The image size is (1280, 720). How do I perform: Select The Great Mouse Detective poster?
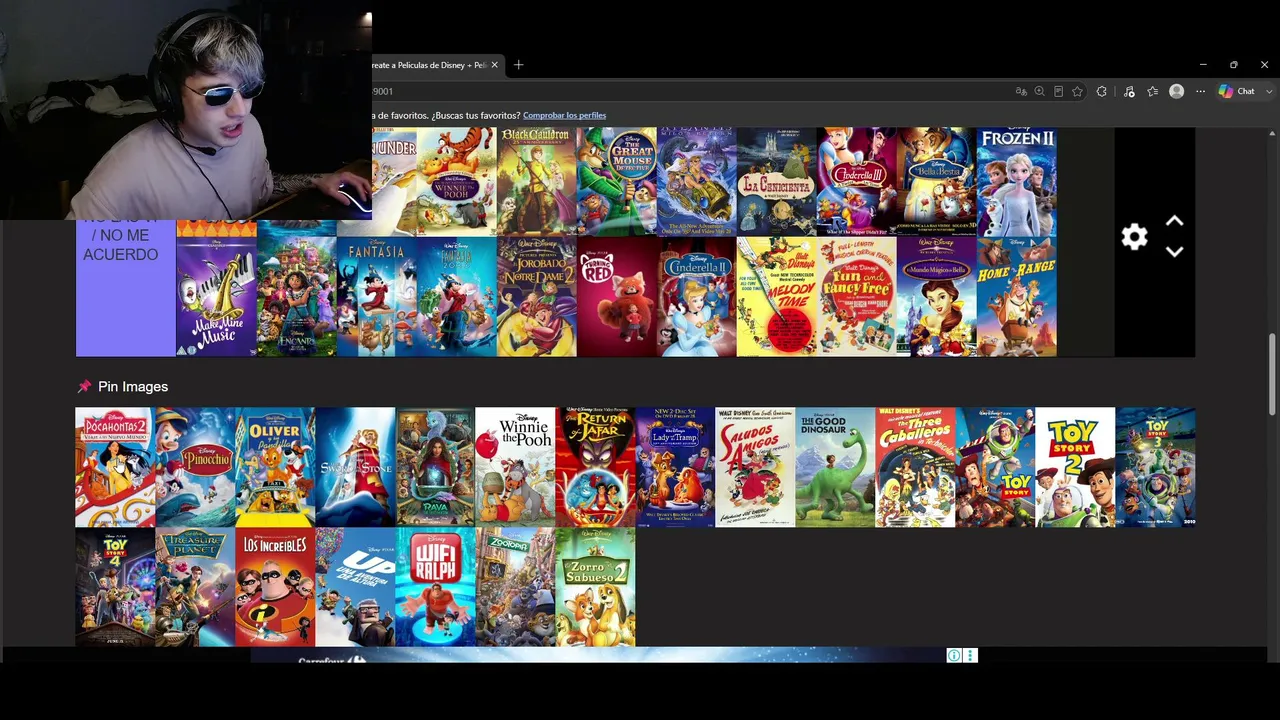pos(616,181)
